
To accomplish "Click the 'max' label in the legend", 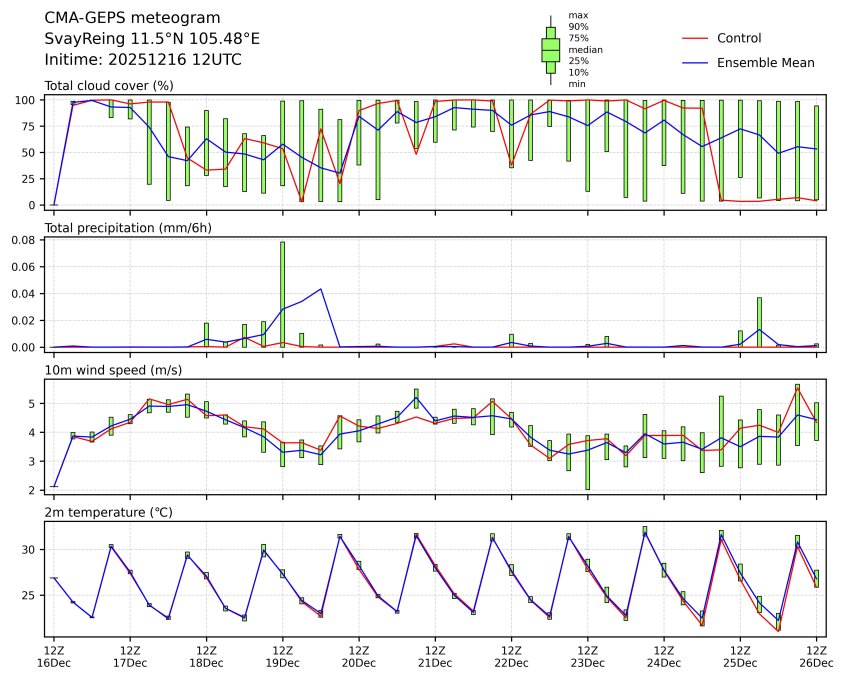I will pyautogui.click(x=577, y=15).
